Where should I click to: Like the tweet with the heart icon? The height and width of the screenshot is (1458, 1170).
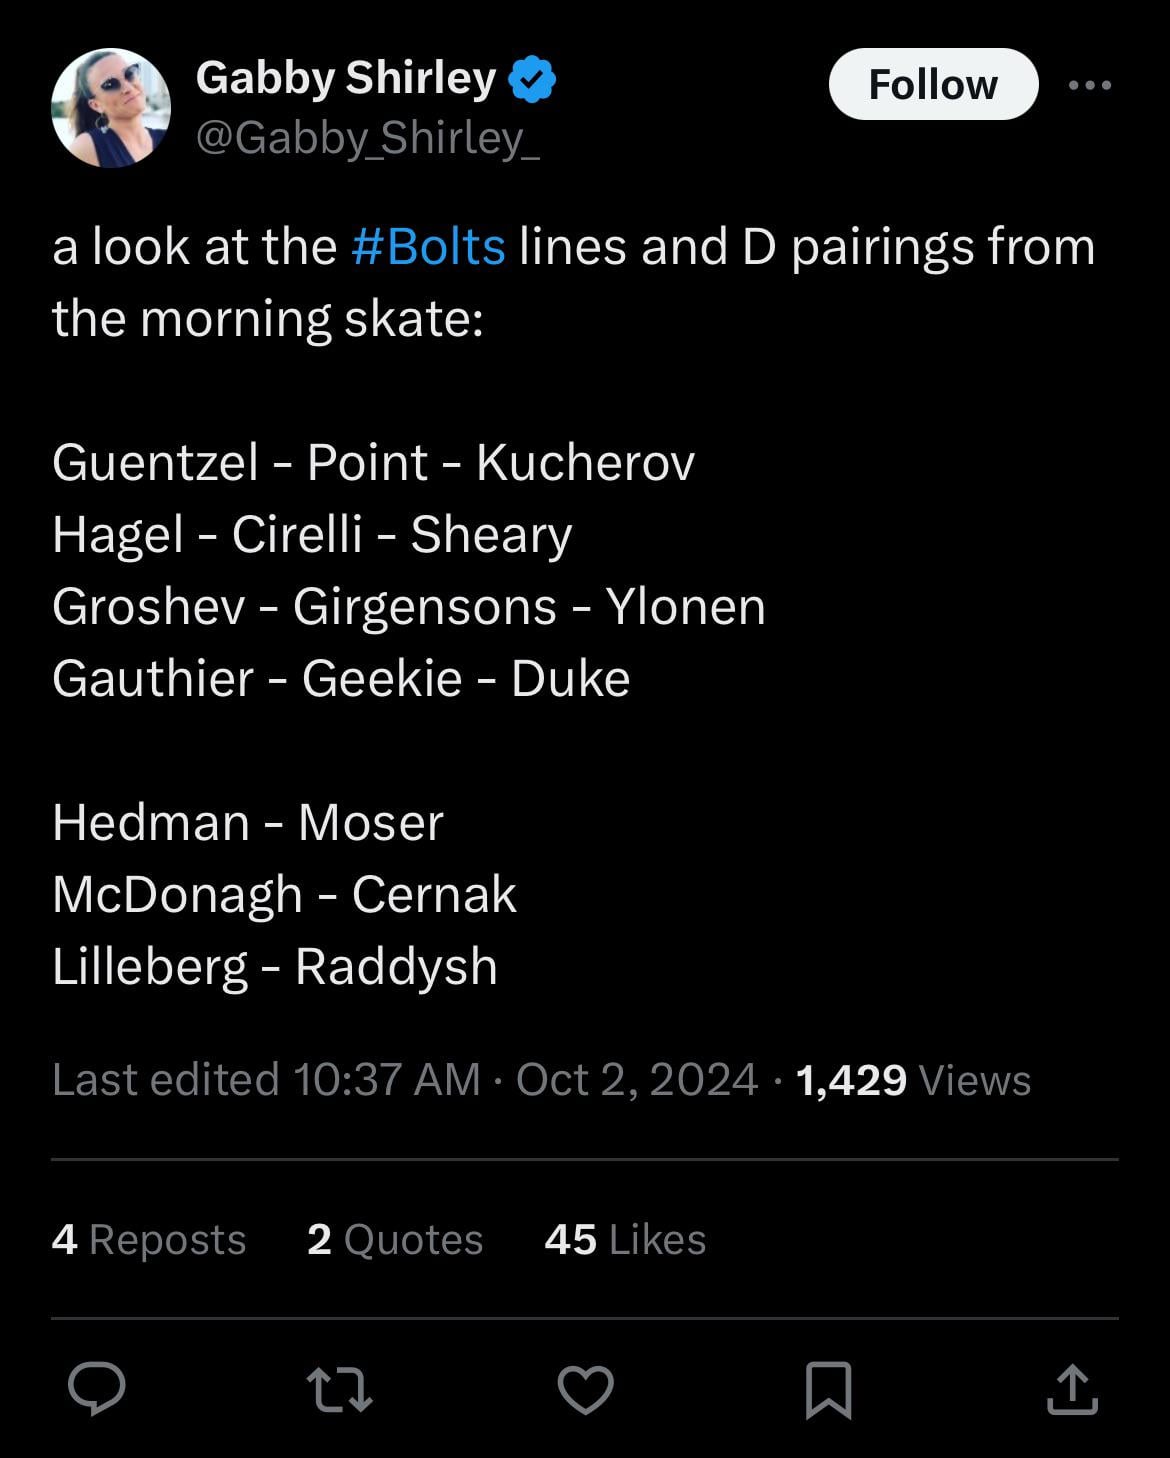[x=585, y=1390]
